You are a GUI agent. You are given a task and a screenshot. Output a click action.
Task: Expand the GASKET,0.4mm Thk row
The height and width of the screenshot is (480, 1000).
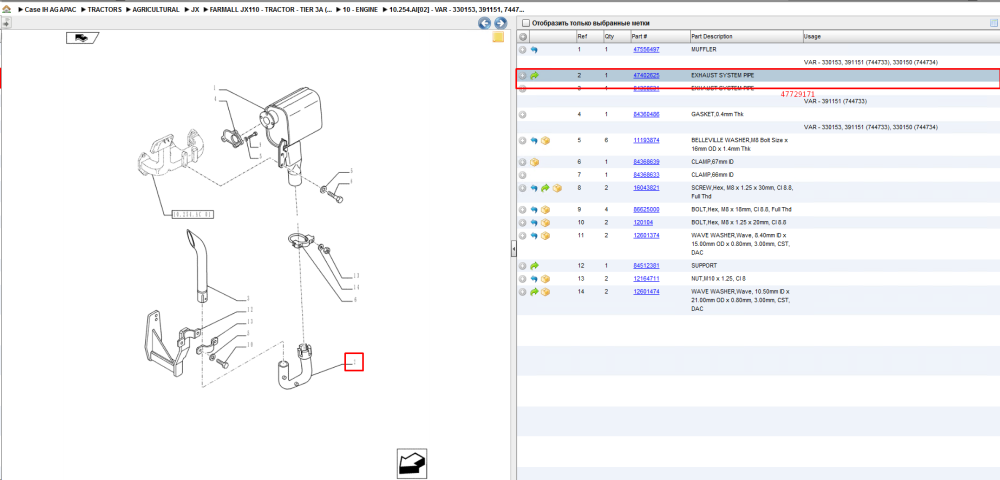(x=522, y=115)
